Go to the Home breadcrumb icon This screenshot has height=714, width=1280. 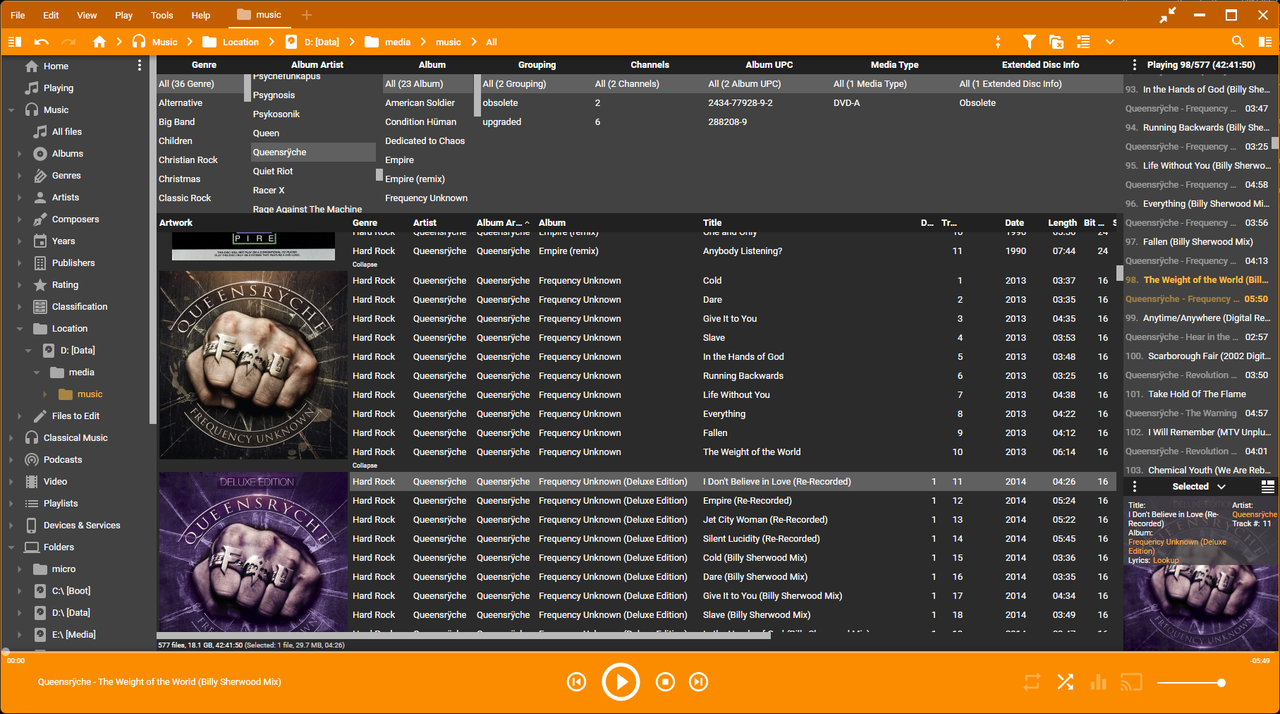point(99,42)
